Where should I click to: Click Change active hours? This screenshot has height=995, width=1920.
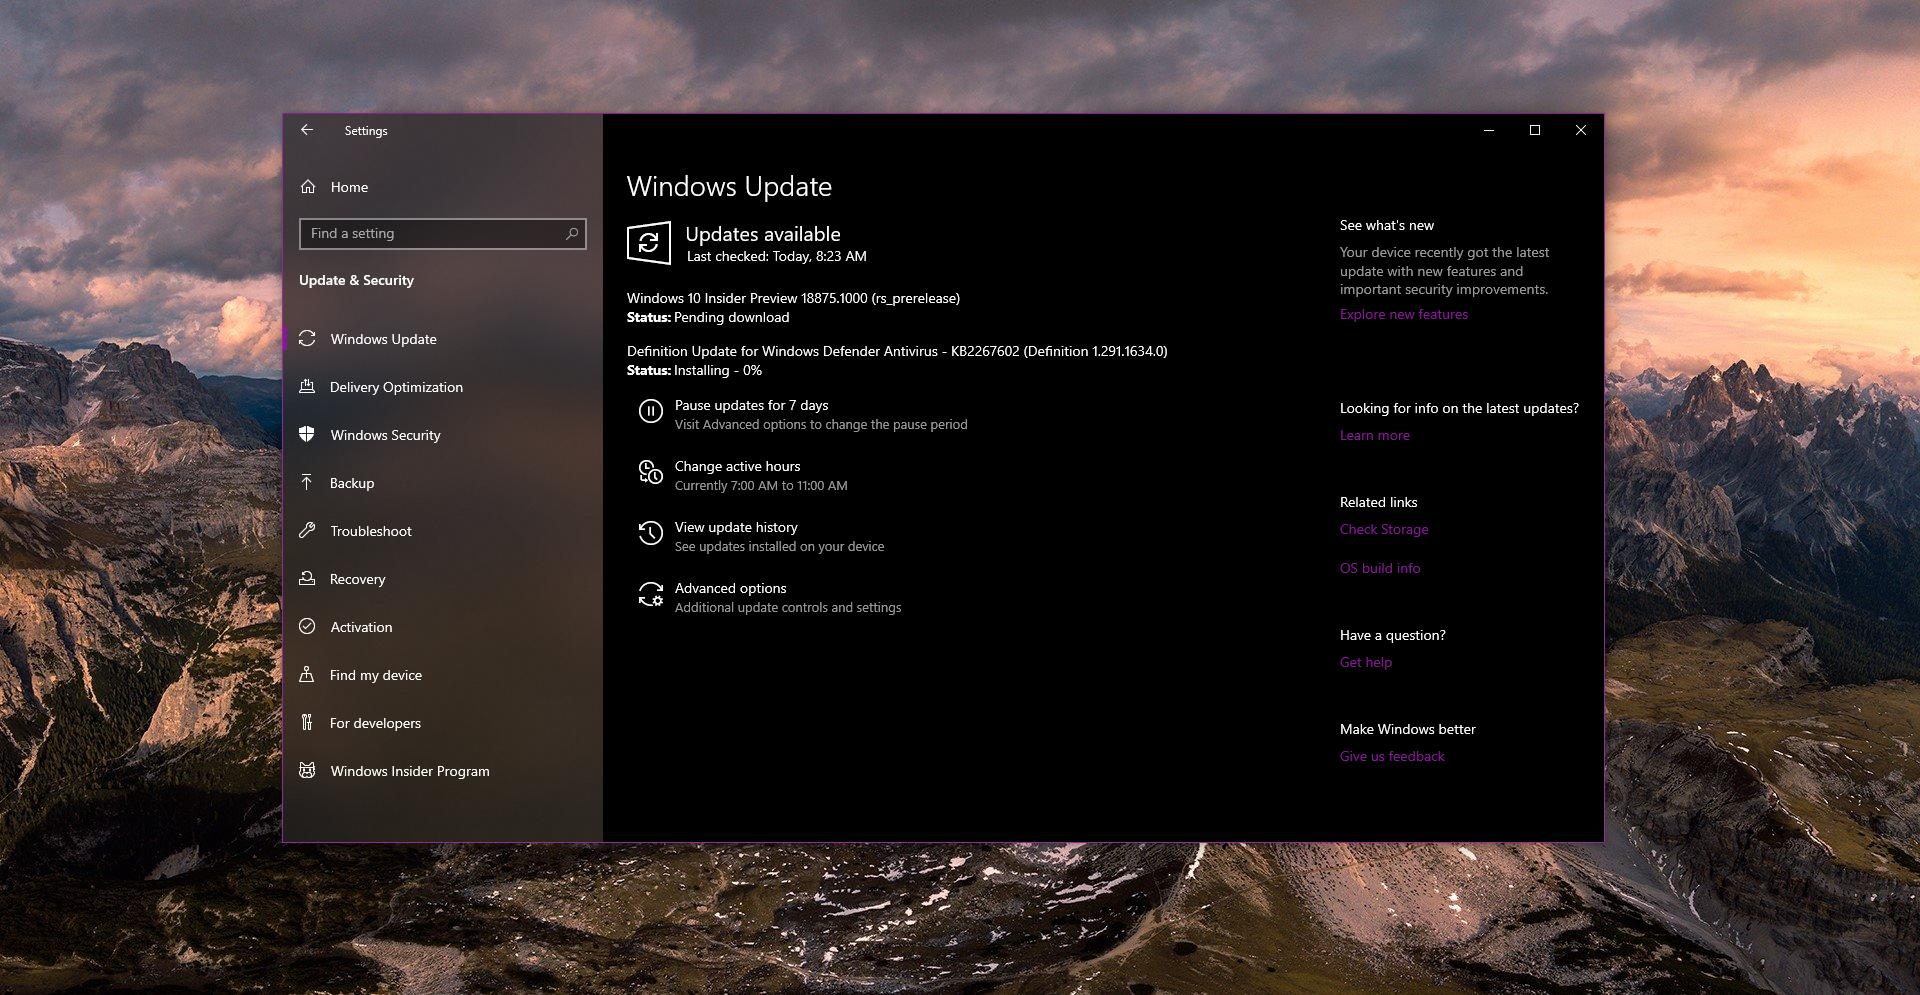click(737, 466)
